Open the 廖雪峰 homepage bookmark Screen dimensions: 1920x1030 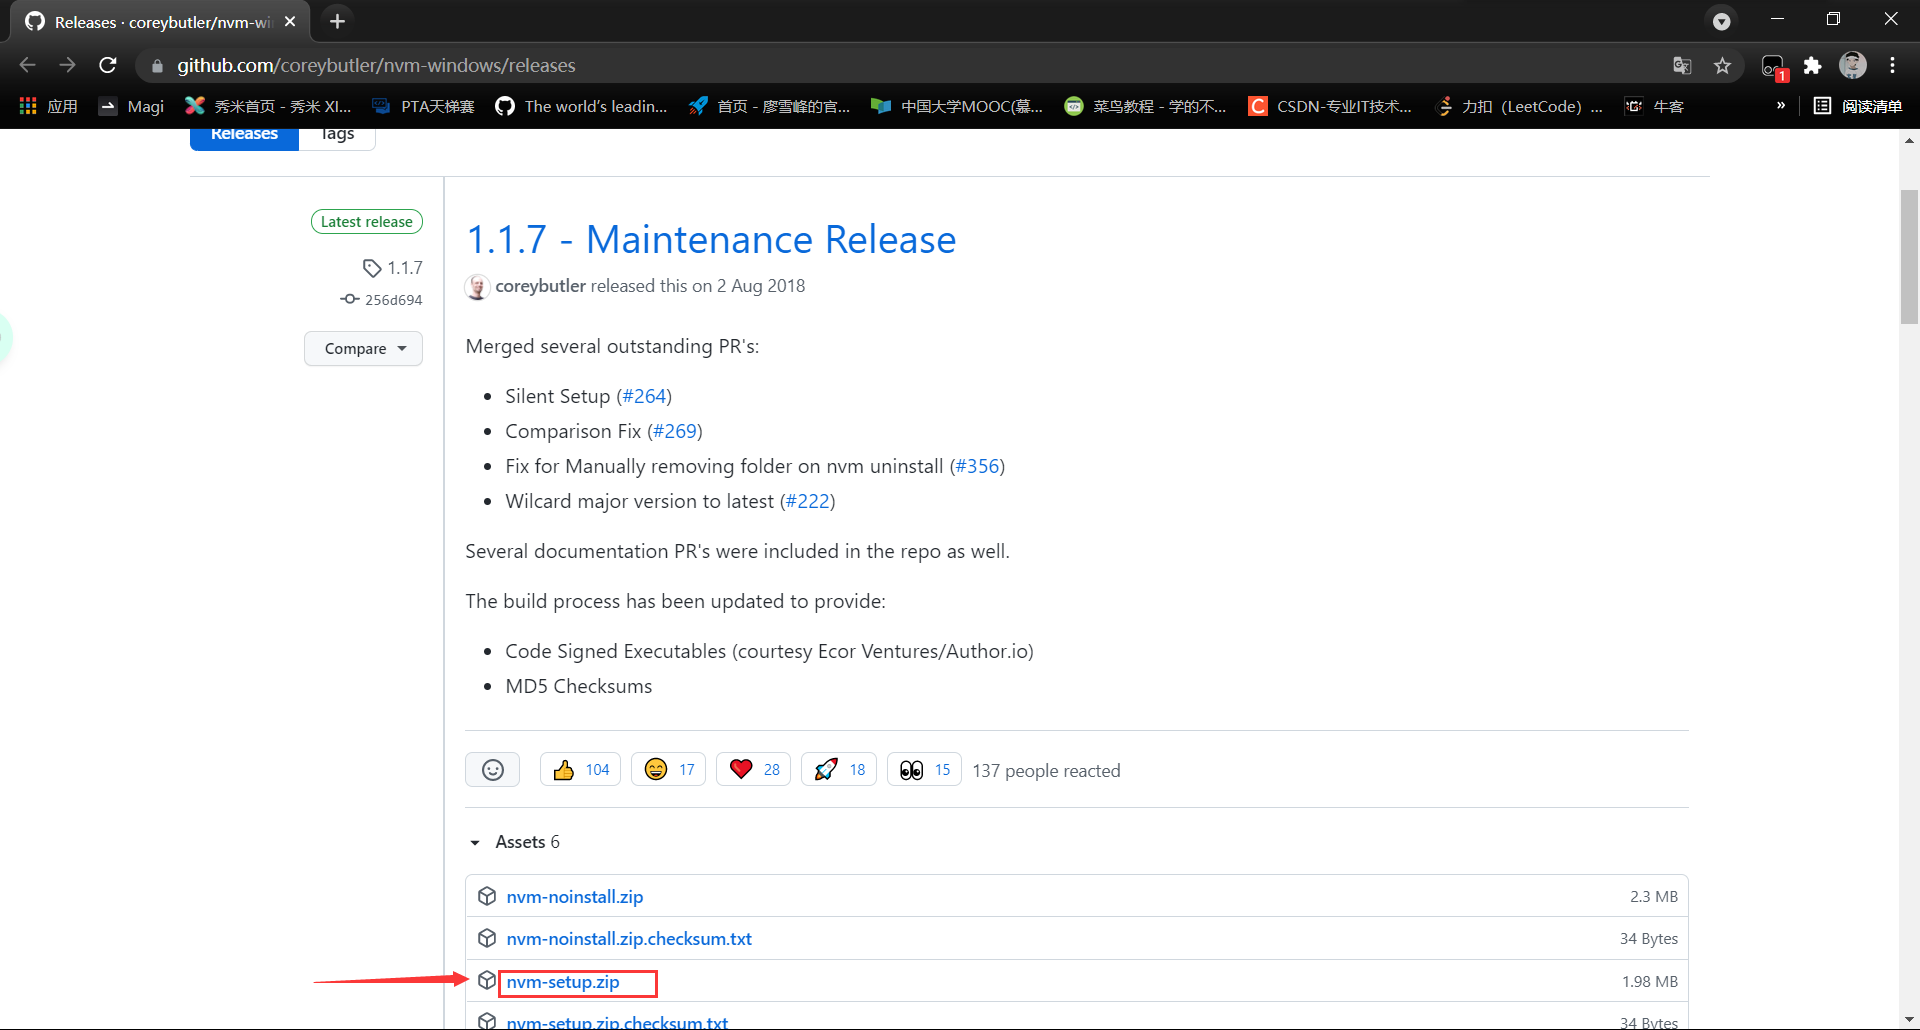pyautogui.click(x=769, y=106)
